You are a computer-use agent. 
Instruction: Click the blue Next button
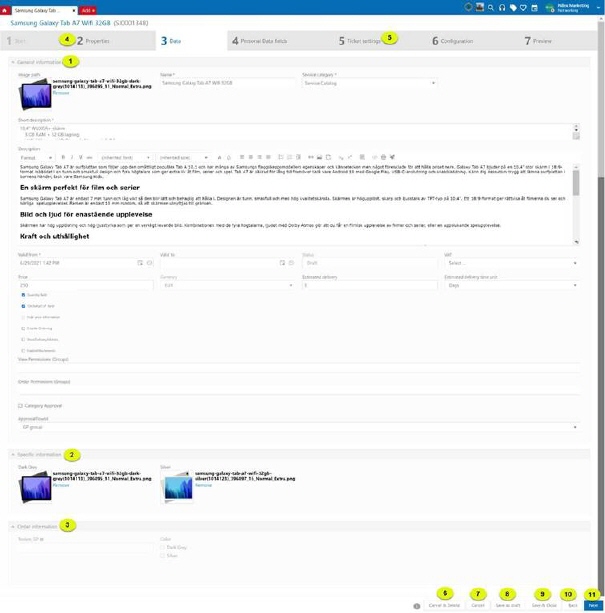[593, 606]
